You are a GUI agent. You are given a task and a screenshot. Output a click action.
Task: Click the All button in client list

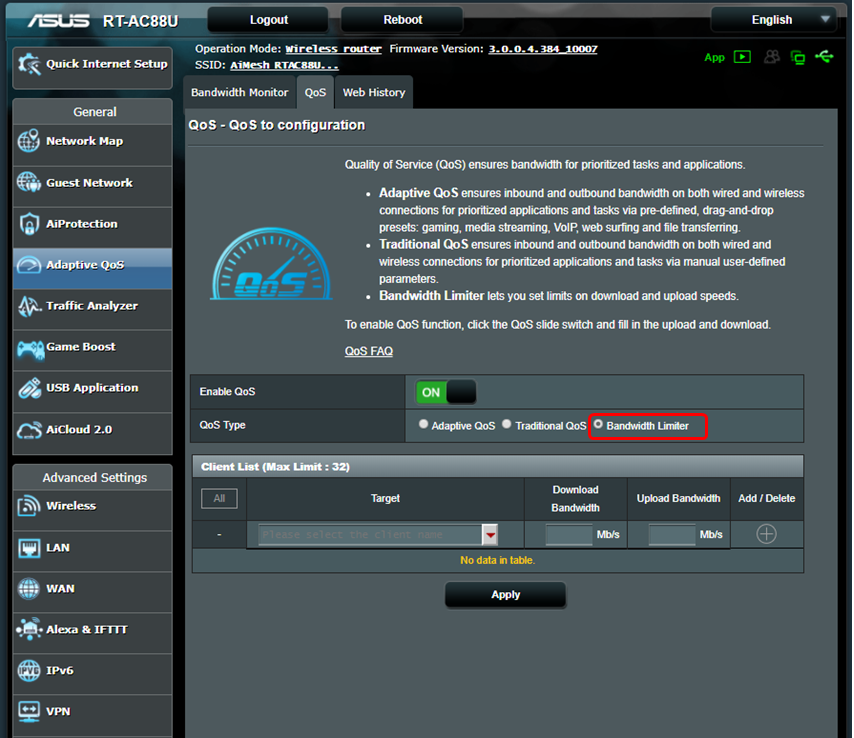coord(219,498)
